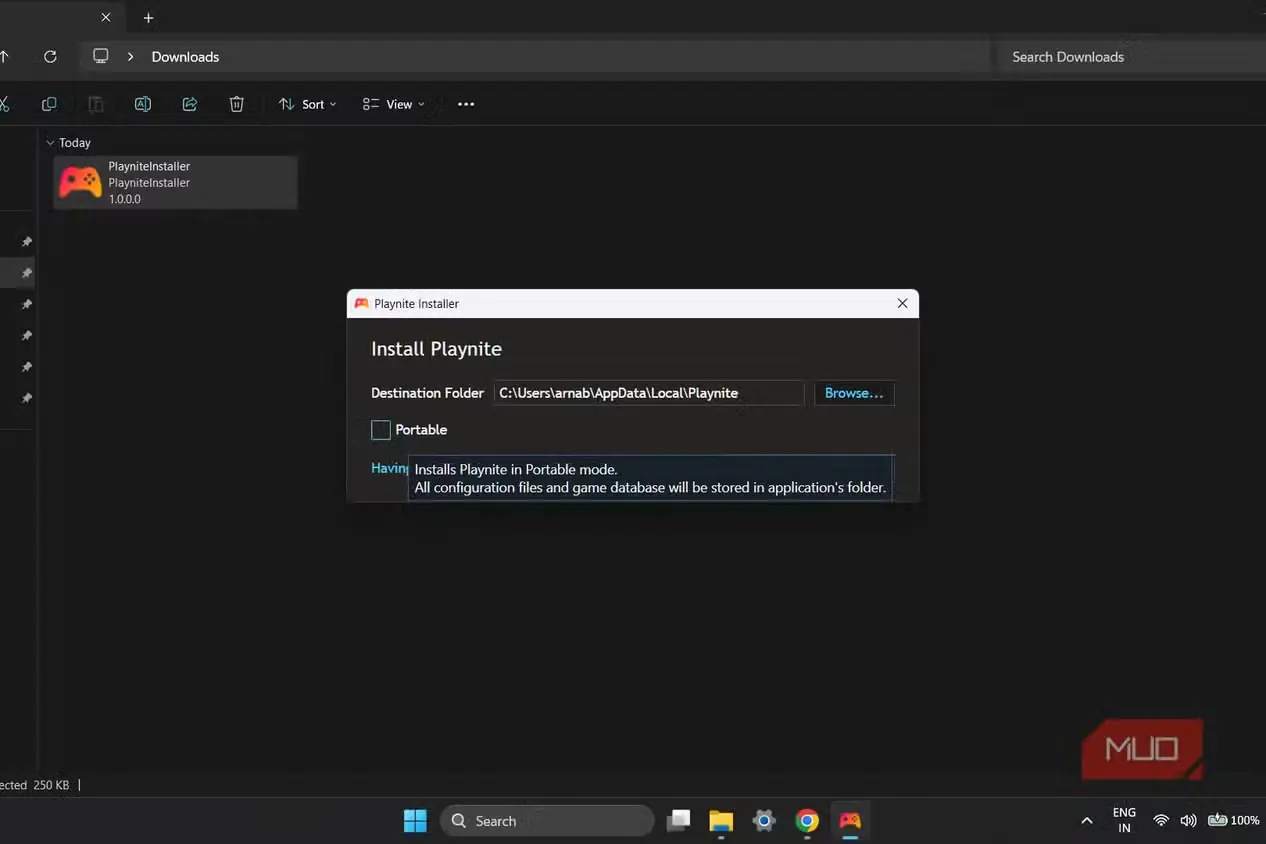
Task: Open Task View from the taskbar
Action: [679, 821]
